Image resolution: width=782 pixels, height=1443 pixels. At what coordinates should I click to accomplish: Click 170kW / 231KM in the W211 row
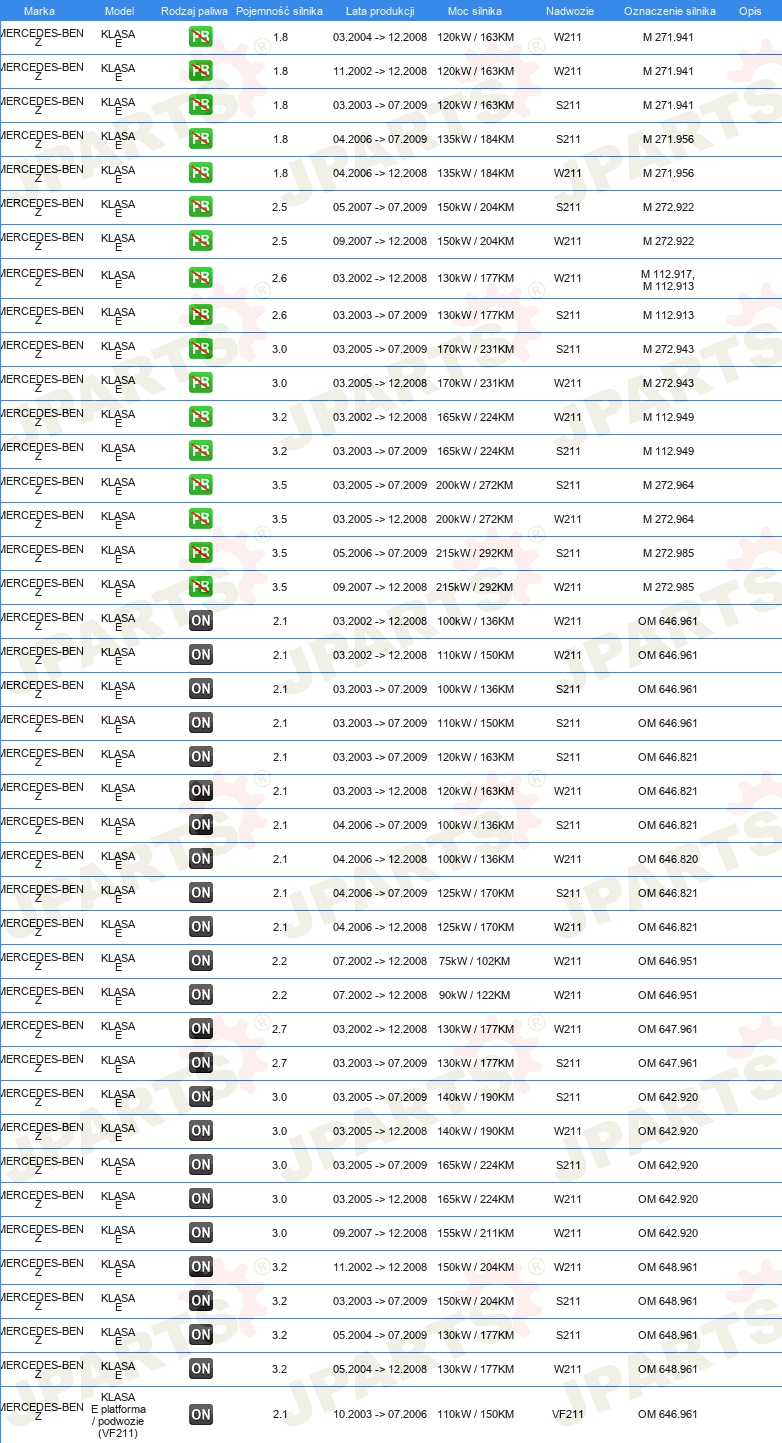(475, 384)
